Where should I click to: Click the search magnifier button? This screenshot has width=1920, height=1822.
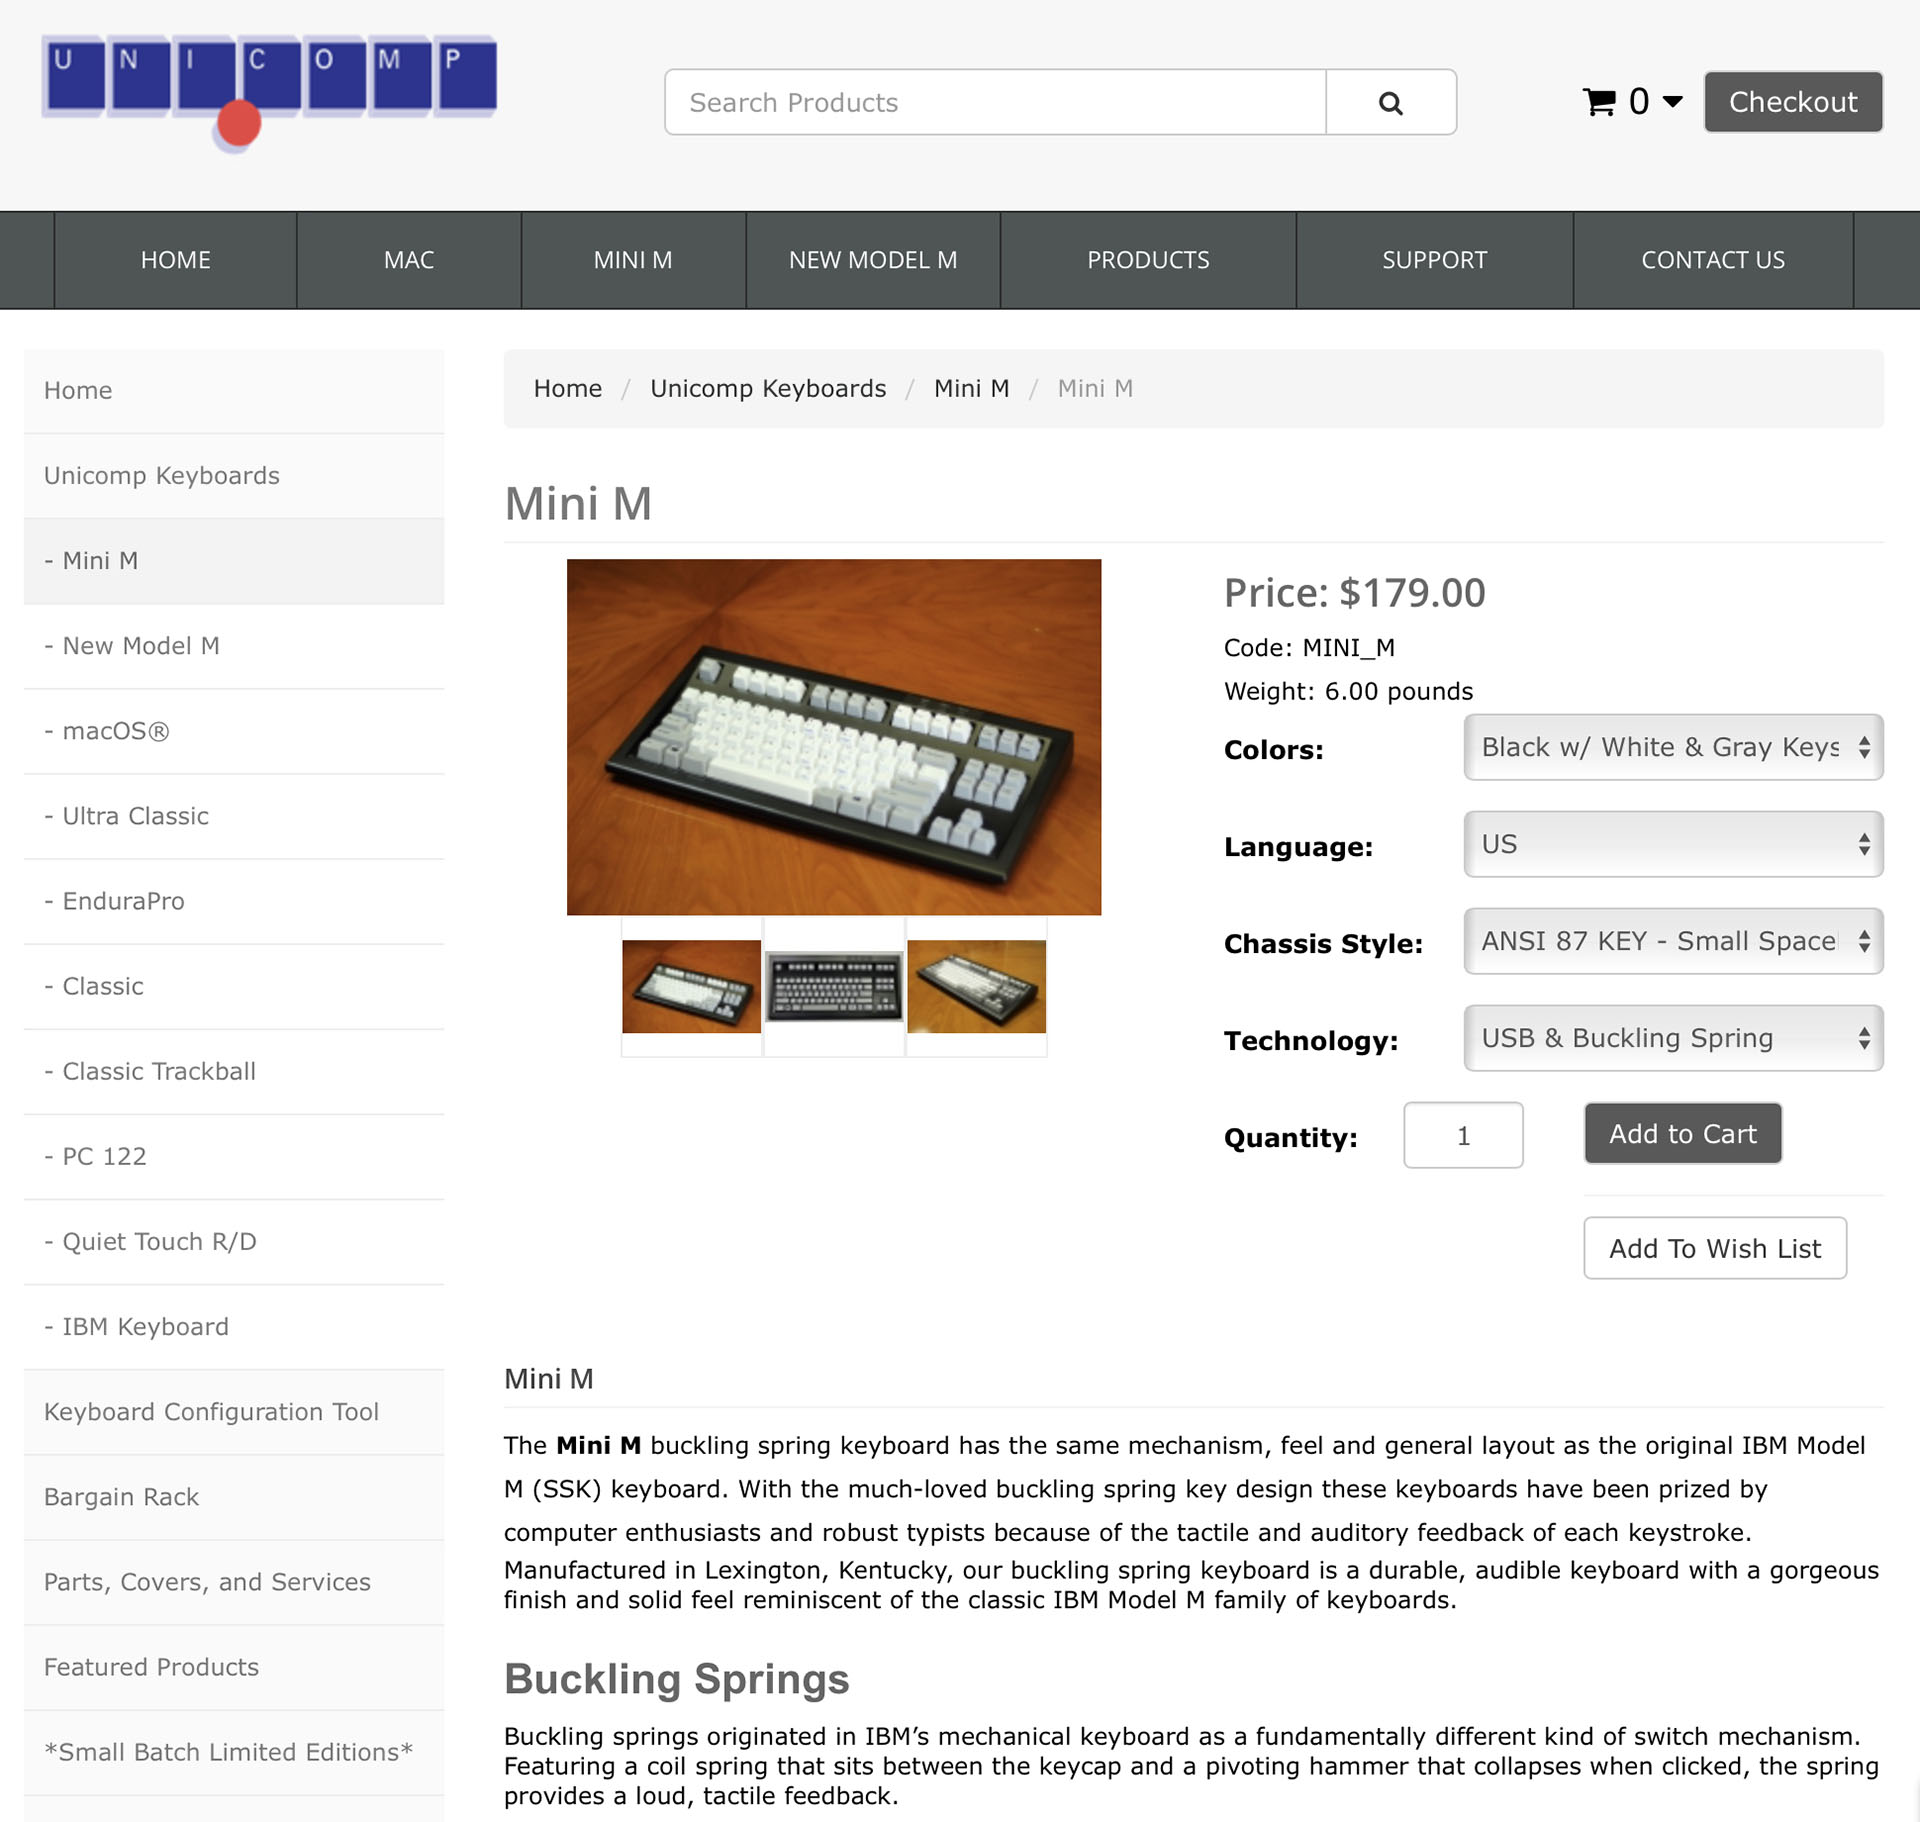pyautogui.click(x=1390, y=102)
